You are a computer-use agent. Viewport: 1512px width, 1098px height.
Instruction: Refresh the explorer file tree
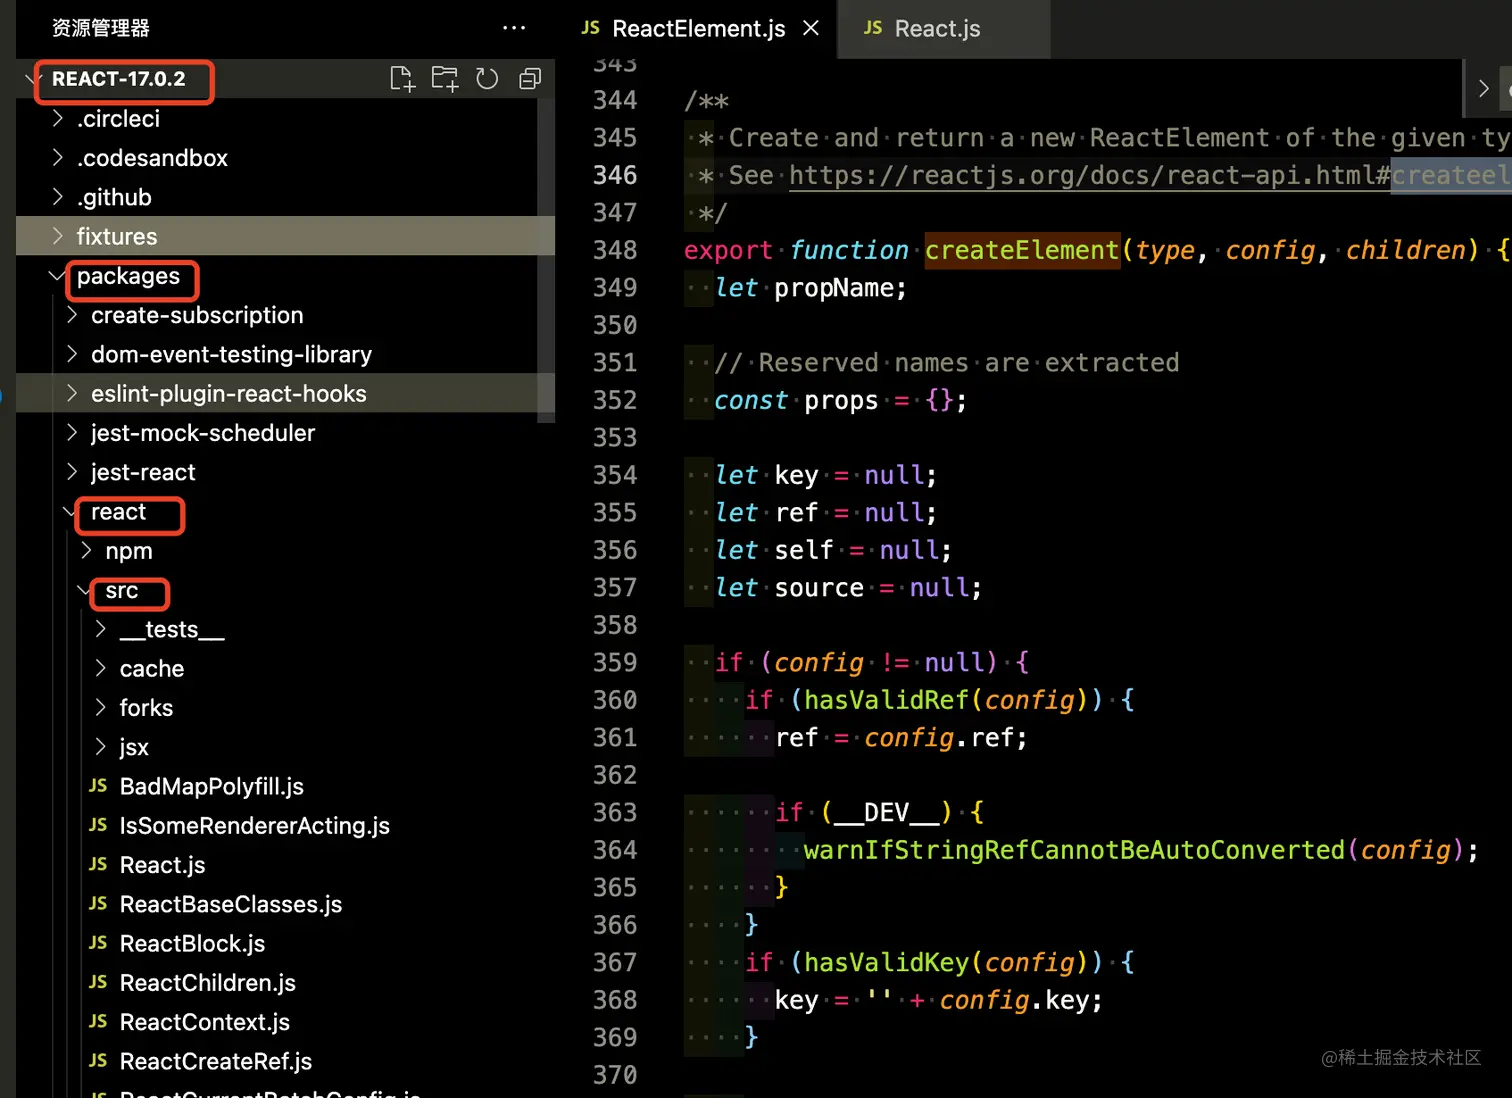pyautogui.click(x=487, y=79)
